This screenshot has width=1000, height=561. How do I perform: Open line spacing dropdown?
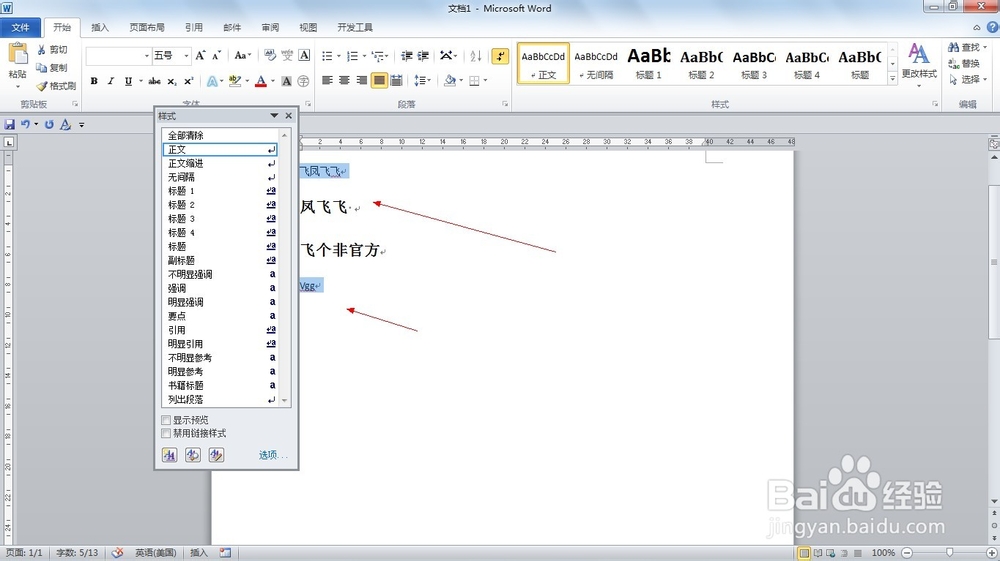(423, 80)
